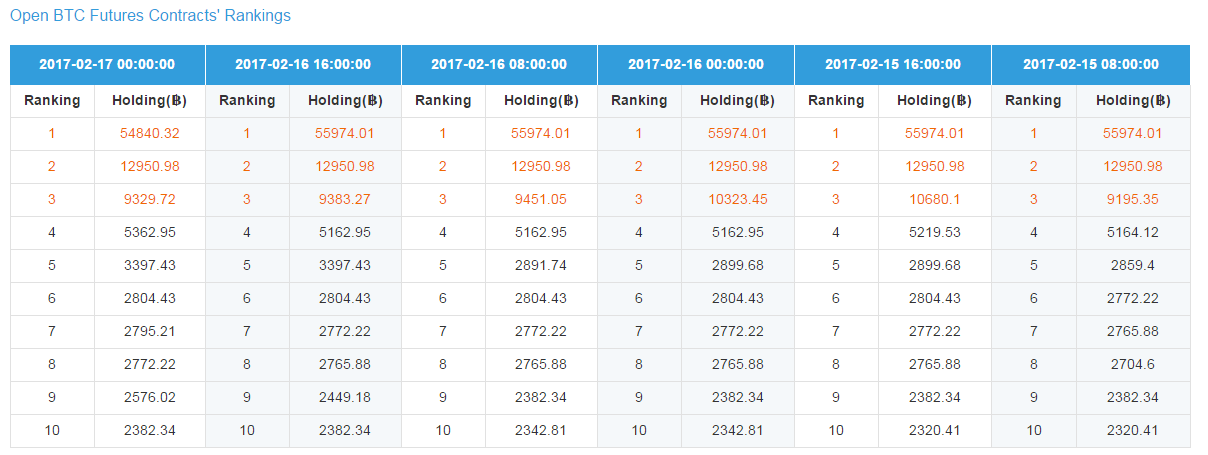Click rank 7 under 2017-02-15 16:00:00

tap(836, 332)
